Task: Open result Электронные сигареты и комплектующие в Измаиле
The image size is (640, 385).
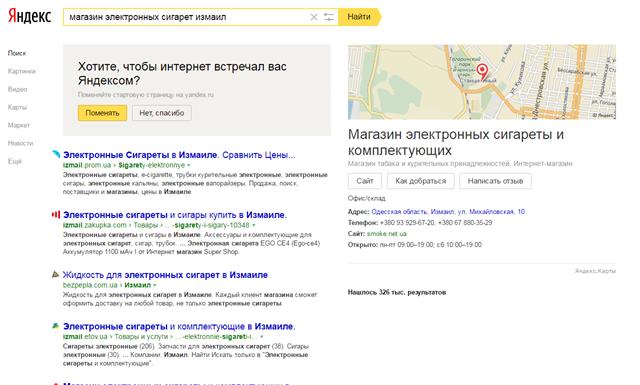Action: click(x=179, y=326)
